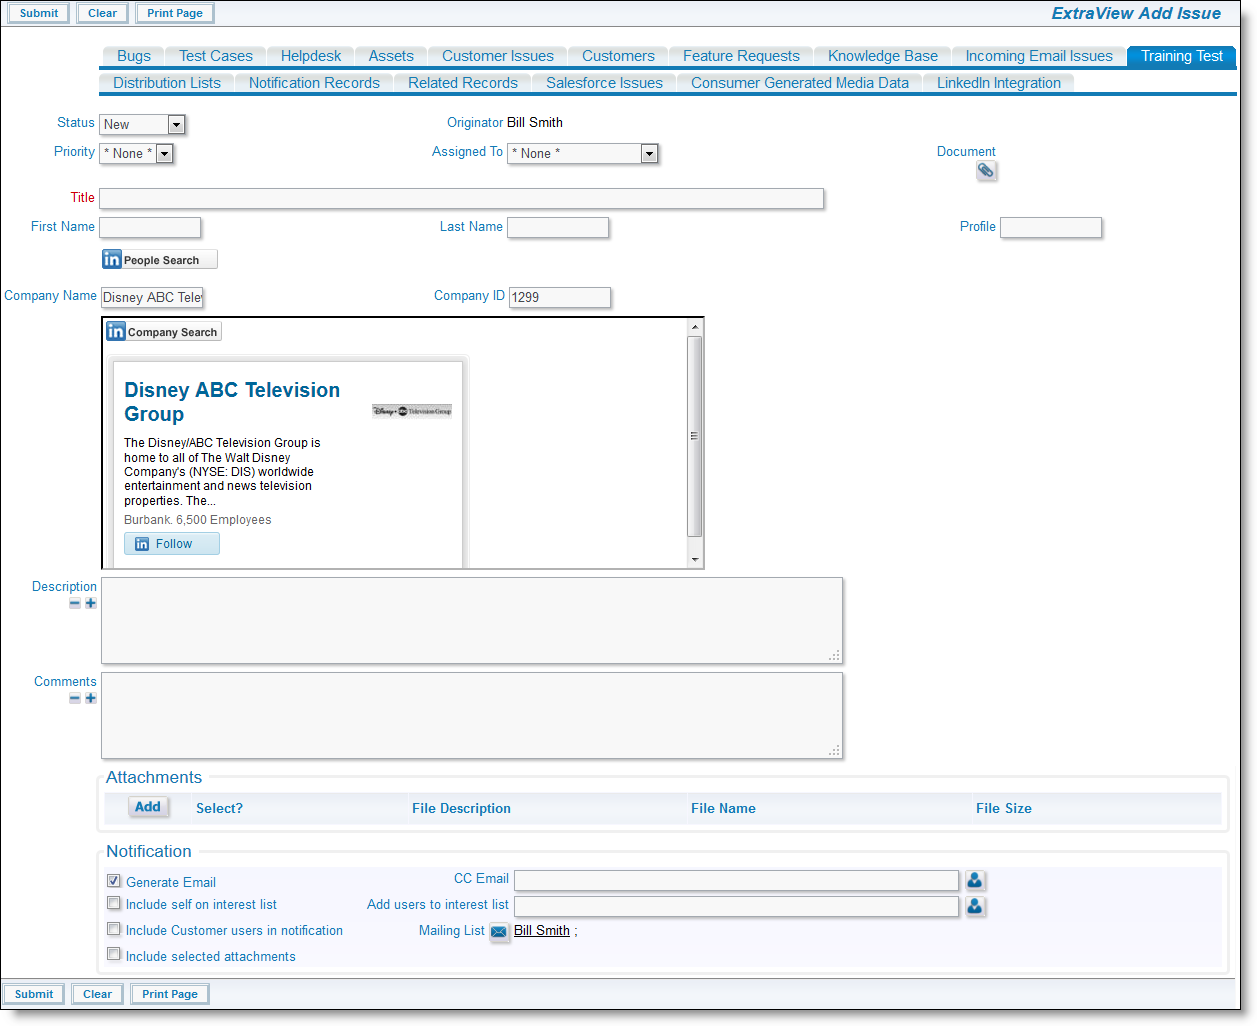This screenshot has width=1257, height=1026.
Task: Focus the Add users to interest list field
Action: [736, 906]
